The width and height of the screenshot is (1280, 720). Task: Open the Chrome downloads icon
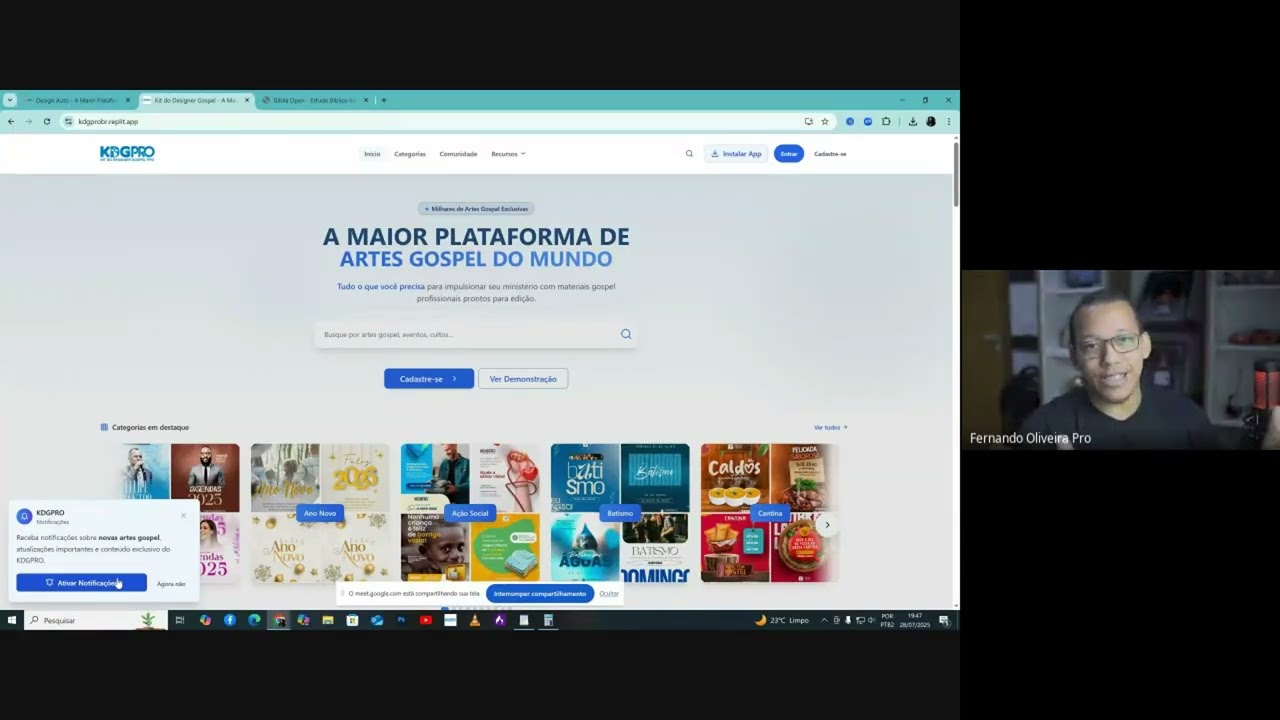[x=913, y=121]
